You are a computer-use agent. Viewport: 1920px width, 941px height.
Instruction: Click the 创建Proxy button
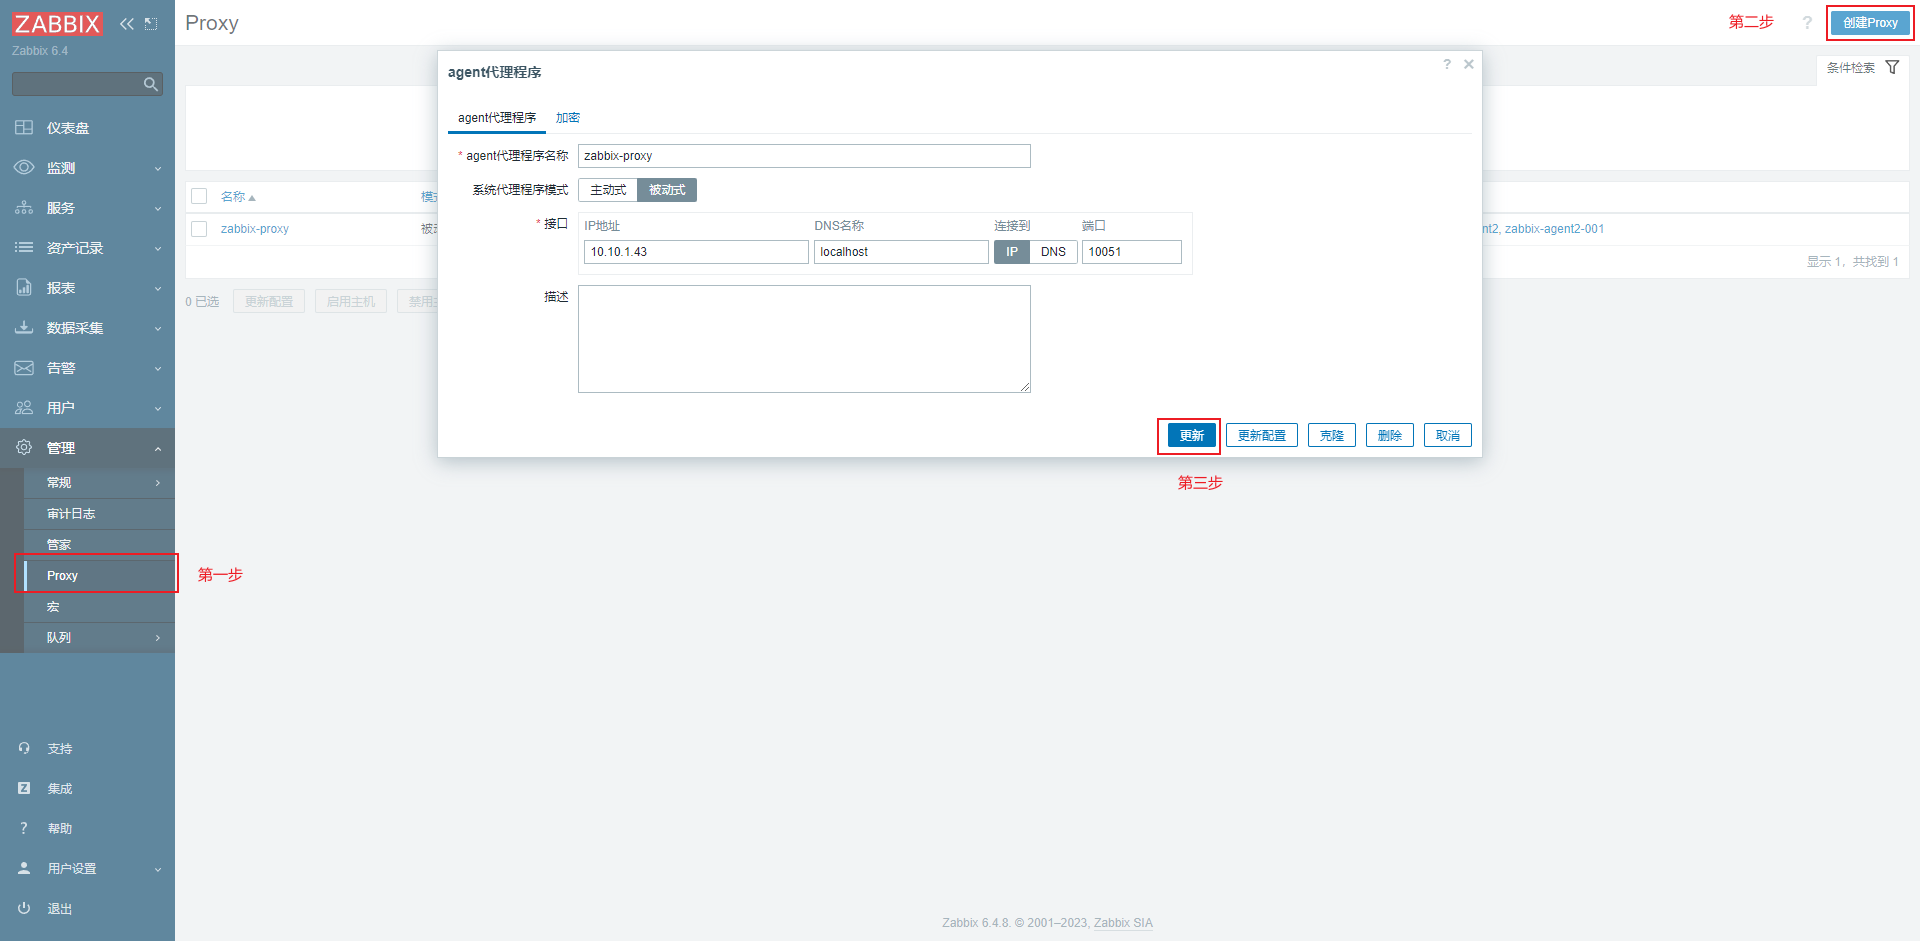click(x=1869, y=23)
